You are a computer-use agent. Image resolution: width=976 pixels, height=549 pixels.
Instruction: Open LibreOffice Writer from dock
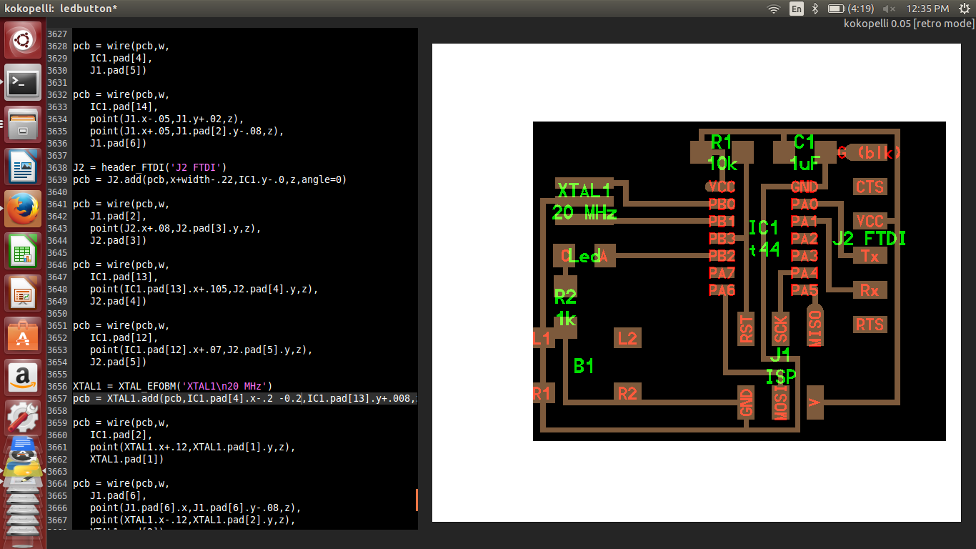click(22, 166)
